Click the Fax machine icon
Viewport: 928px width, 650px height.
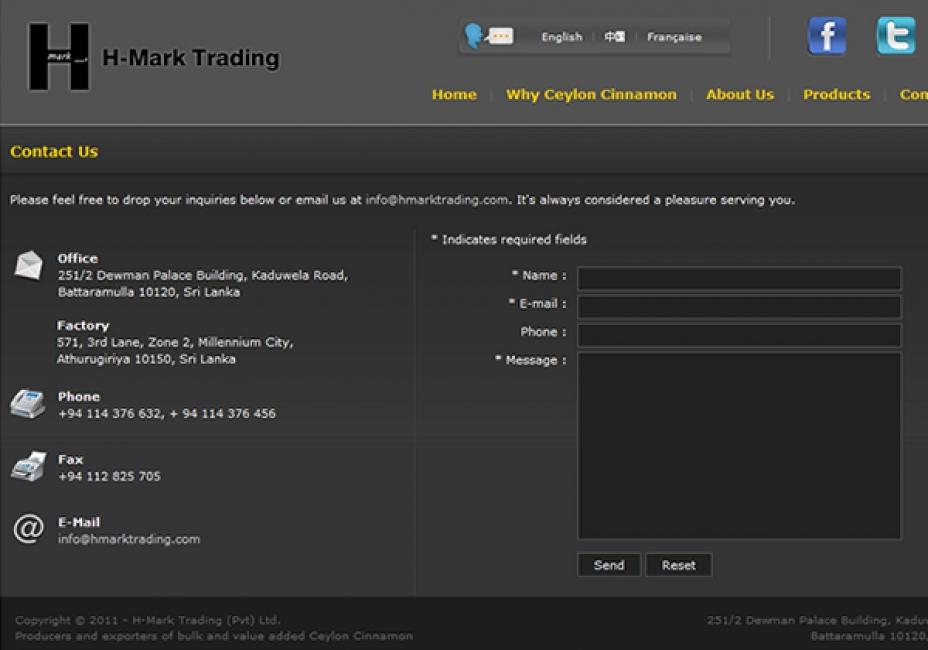click(x=28, y=466)
